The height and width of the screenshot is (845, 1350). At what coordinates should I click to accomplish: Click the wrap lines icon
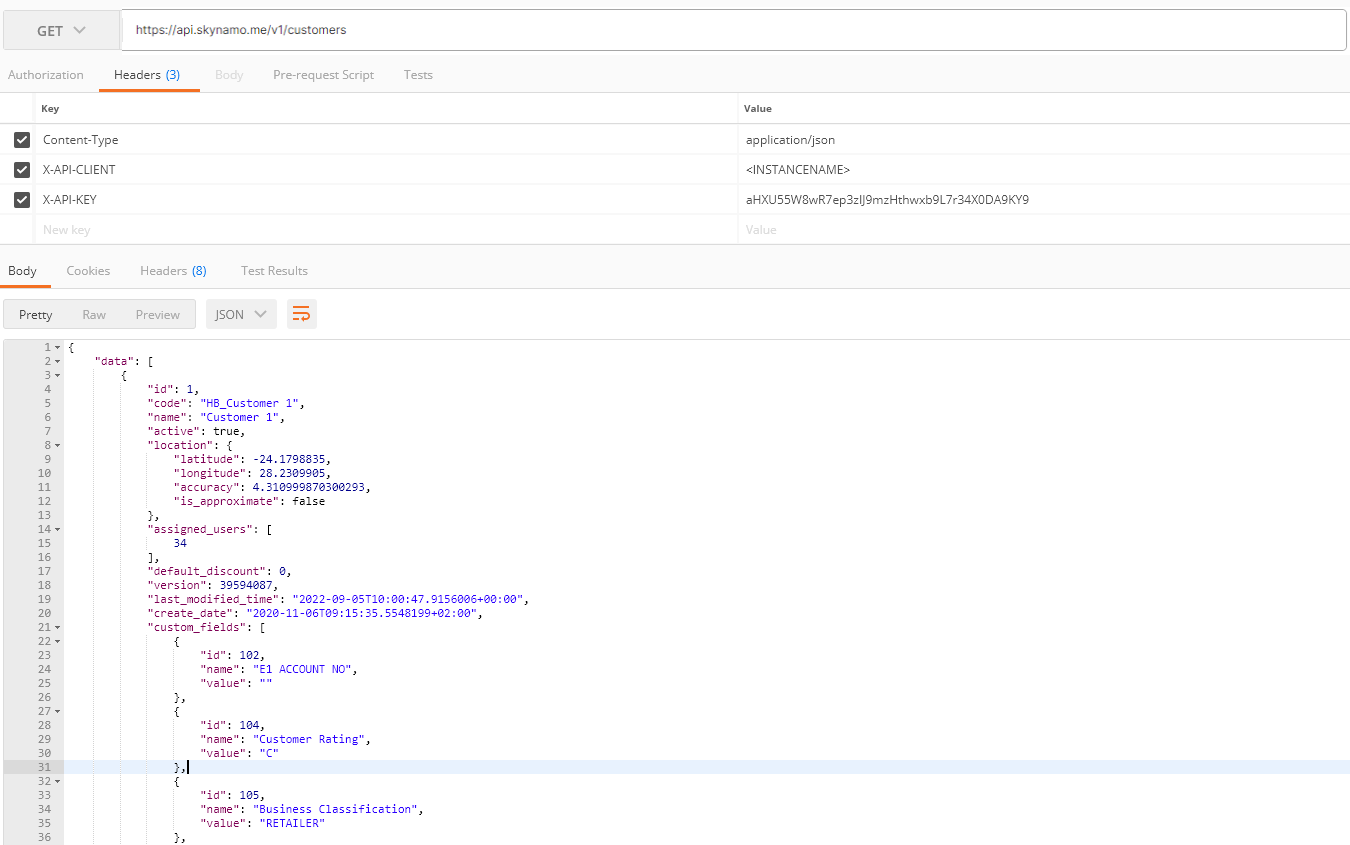click(301, 314)
